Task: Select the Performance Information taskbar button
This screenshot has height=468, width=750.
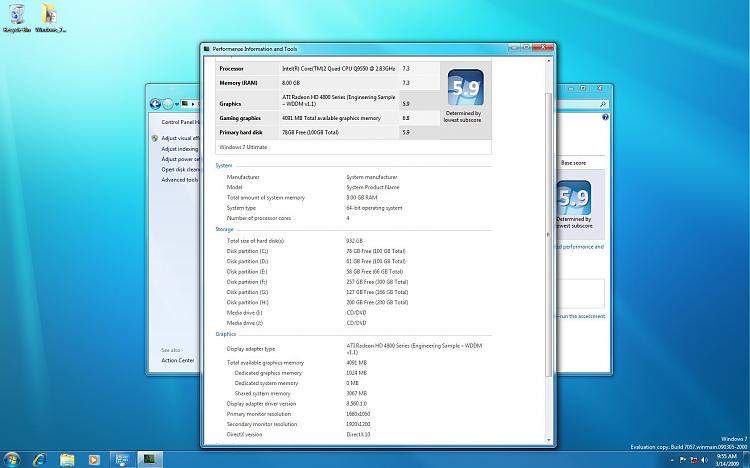Action: [x=150, y=460]
